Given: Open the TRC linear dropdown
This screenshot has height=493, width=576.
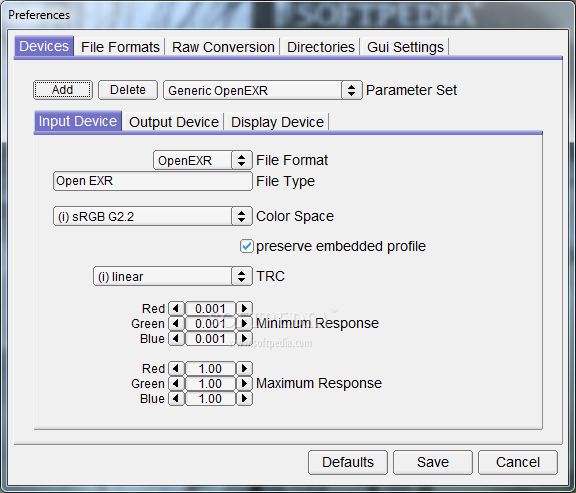Looking at the screenshot, I should coord(173,276).
